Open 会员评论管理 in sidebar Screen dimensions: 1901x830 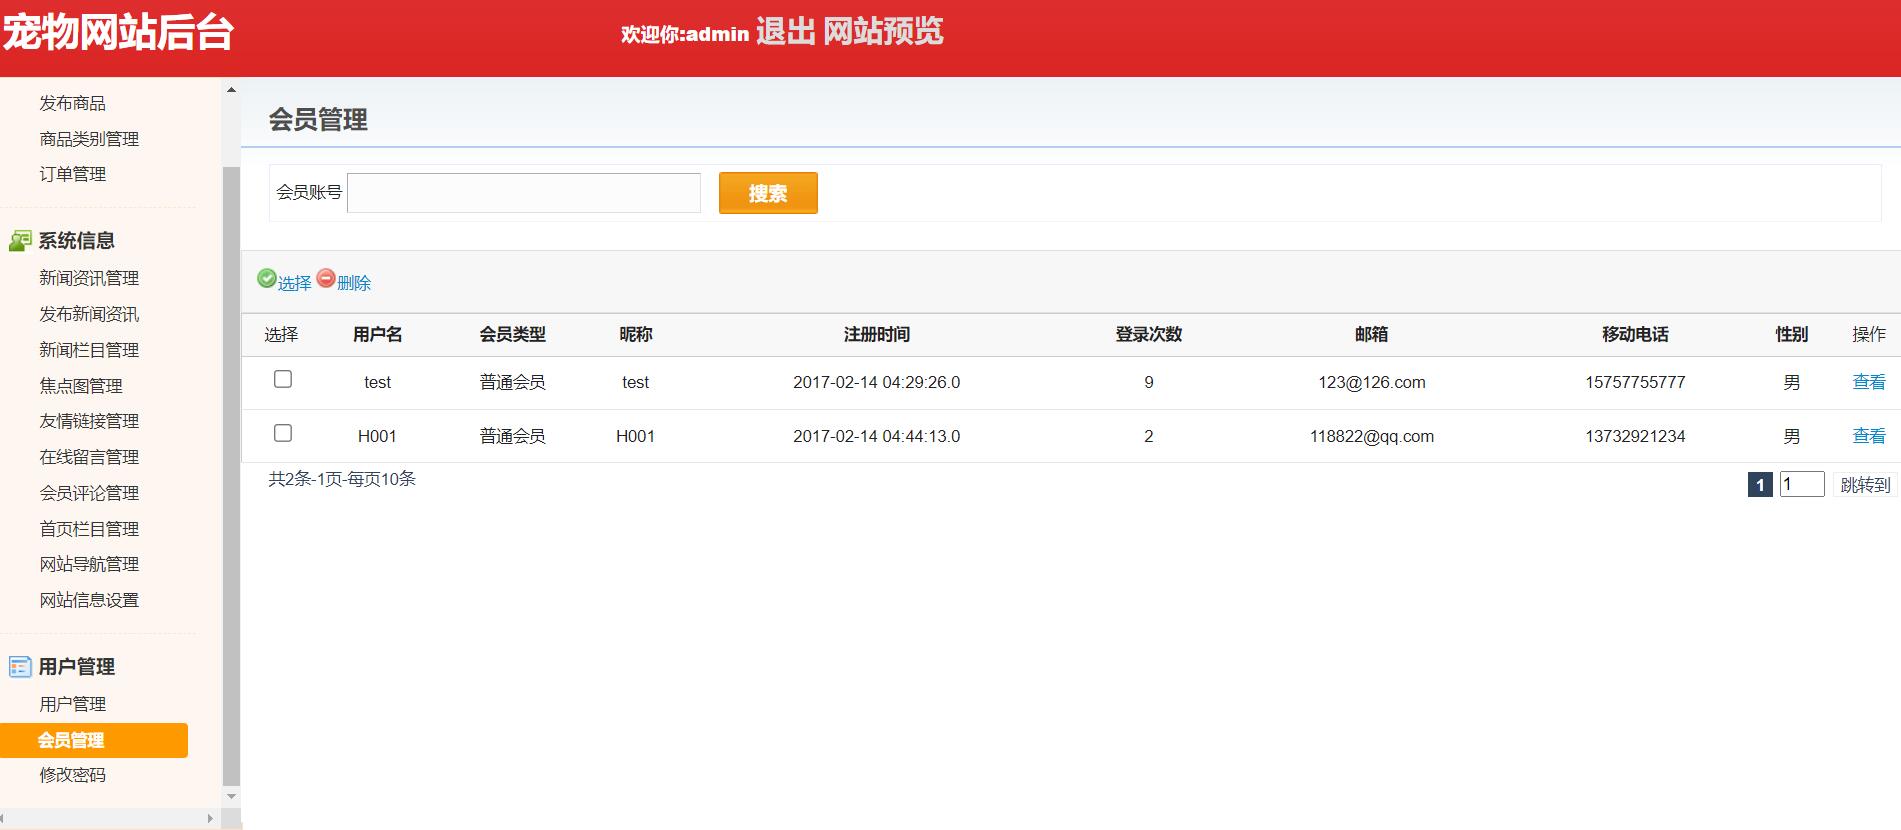(x=89, y=493)
